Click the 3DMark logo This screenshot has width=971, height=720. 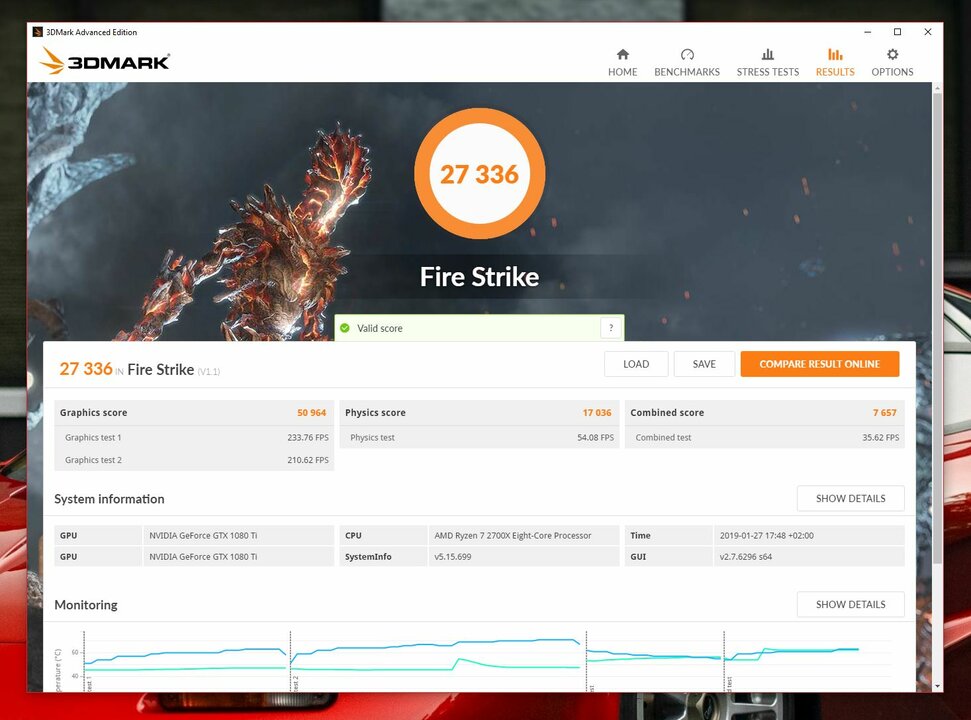[104, 61]
